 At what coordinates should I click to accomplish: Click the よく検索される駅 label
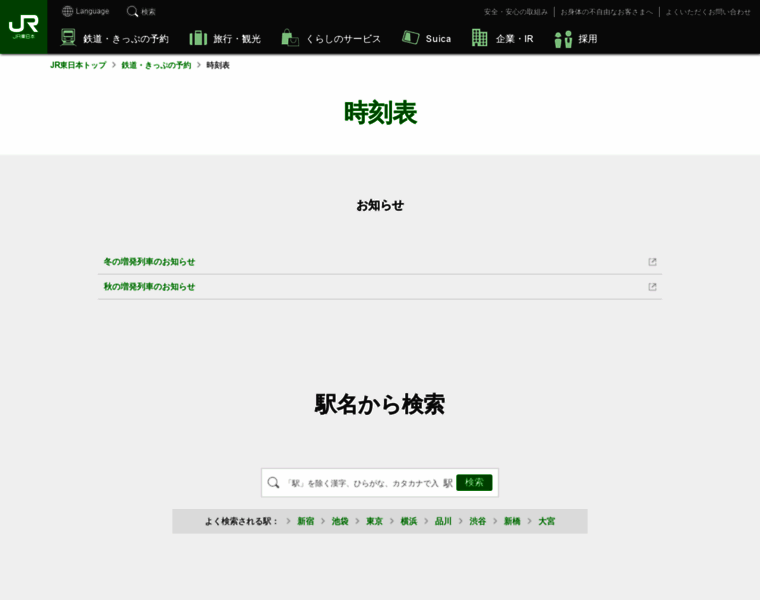pos(241,521)
